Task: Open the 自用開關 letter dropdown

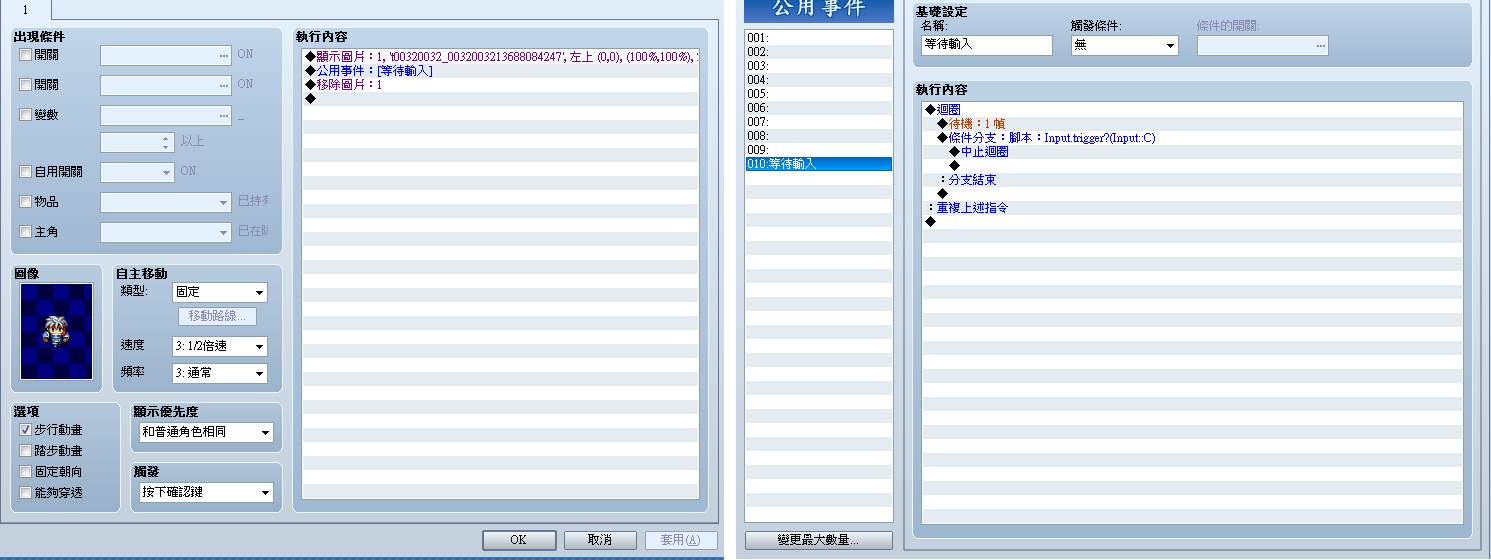Action: point(138,172)
